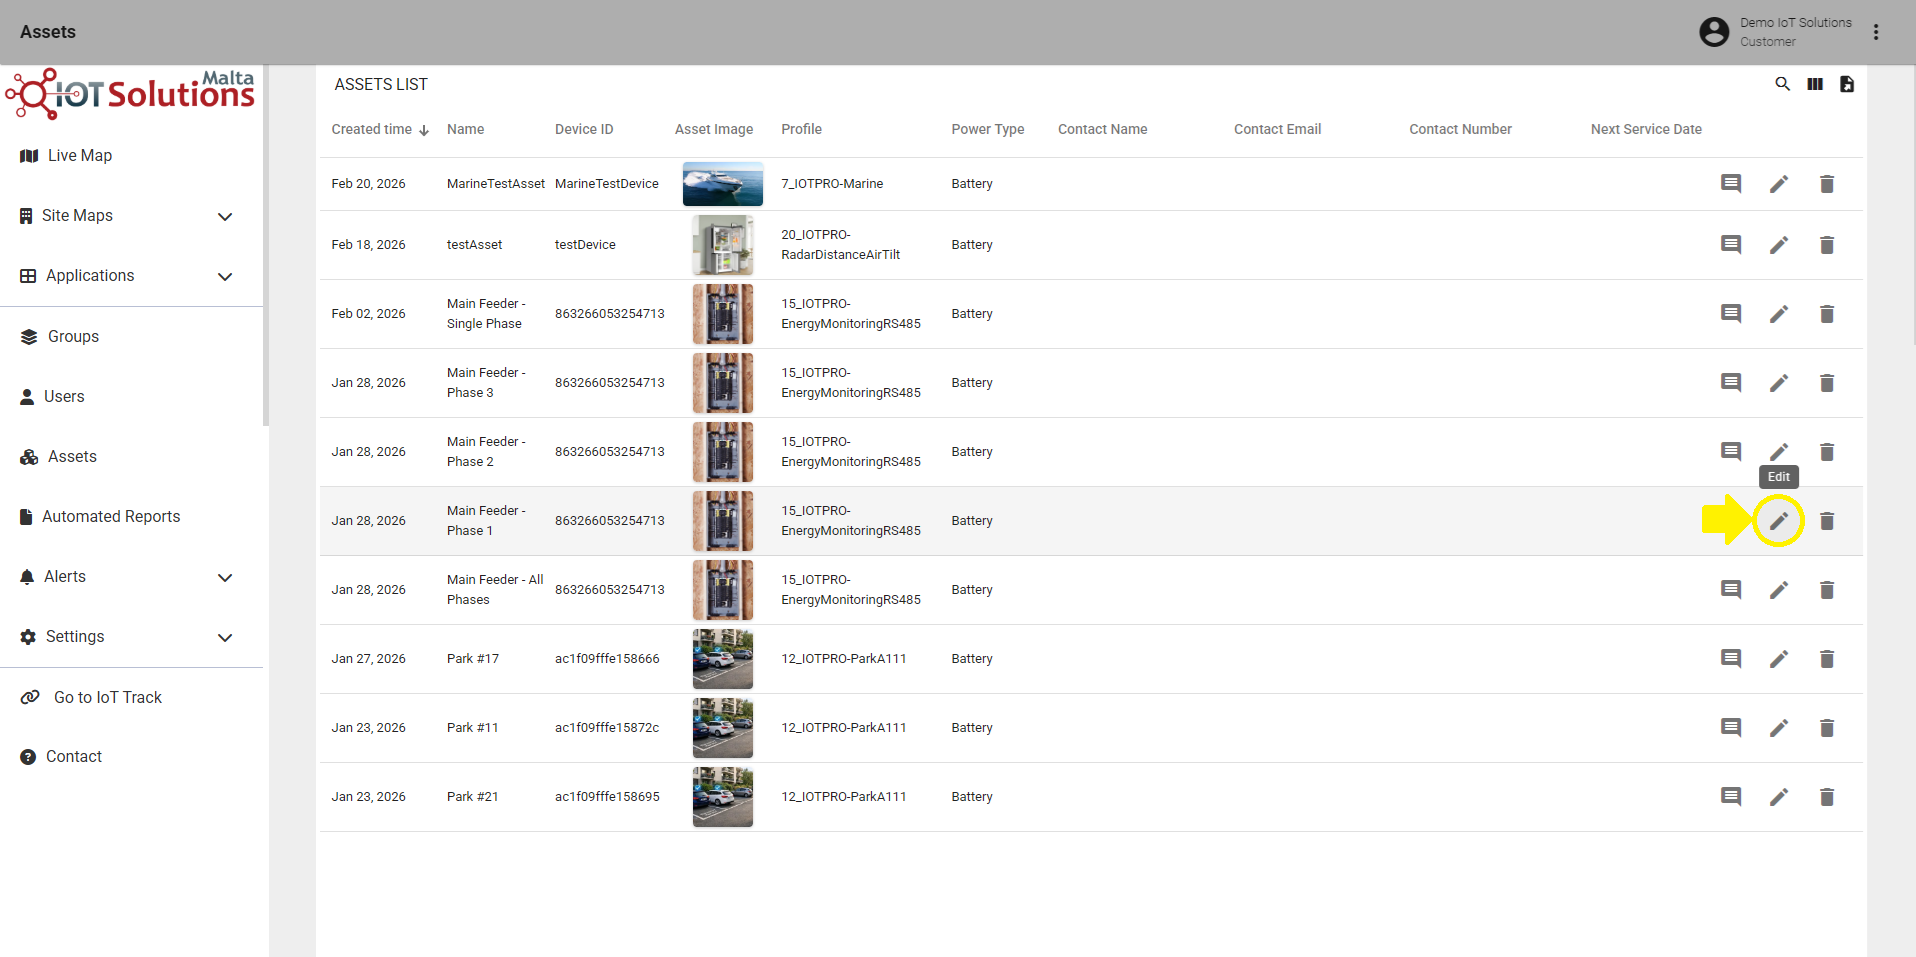Delete the testAsset row
Screen dimensions: 1916x957
[x=1827, y=245]
